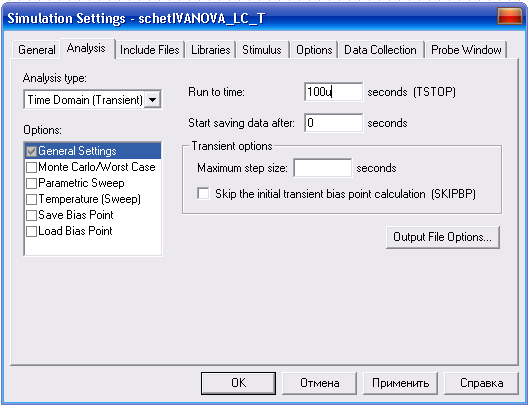Confirm settings with the OK button
The height and width of the screenshot is (405, 528).
(238, 383)
